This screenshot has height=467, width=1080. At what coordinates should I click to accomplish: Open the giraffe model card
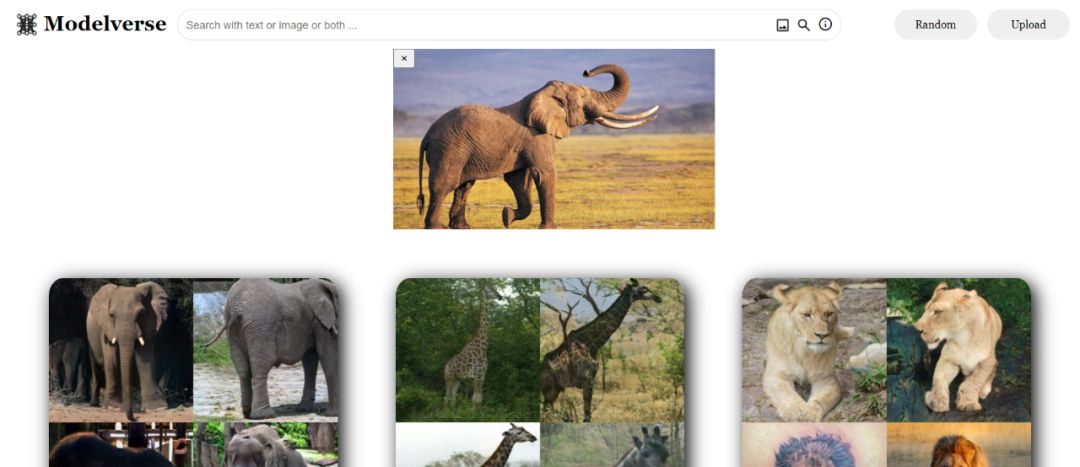click(540, 373)
